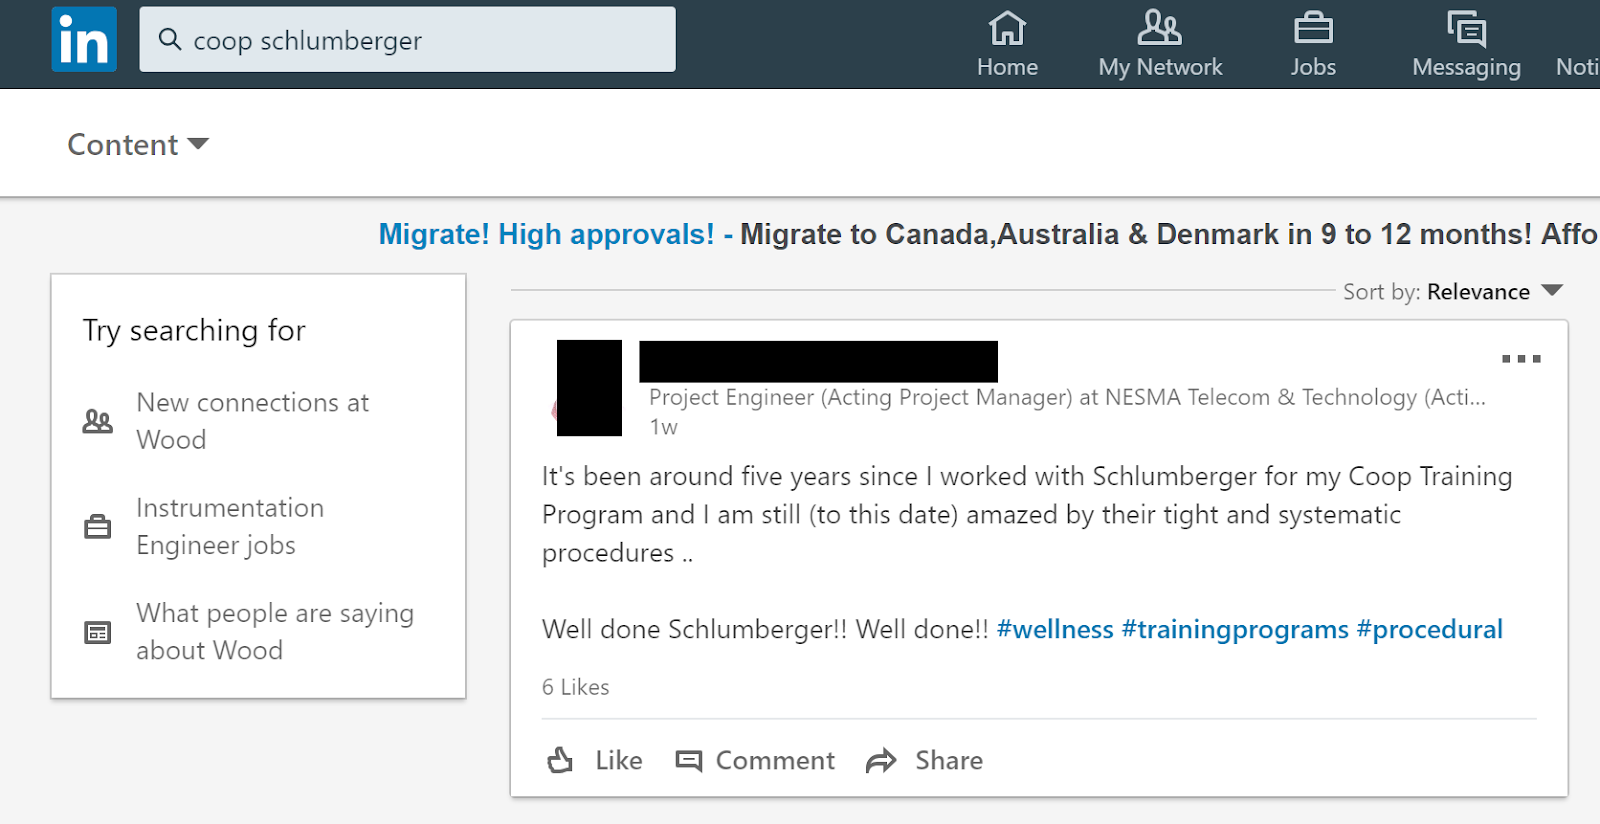
Task: Click the LinkedIn logo icon
Action: pyautogui.click(x=84, y=40)
